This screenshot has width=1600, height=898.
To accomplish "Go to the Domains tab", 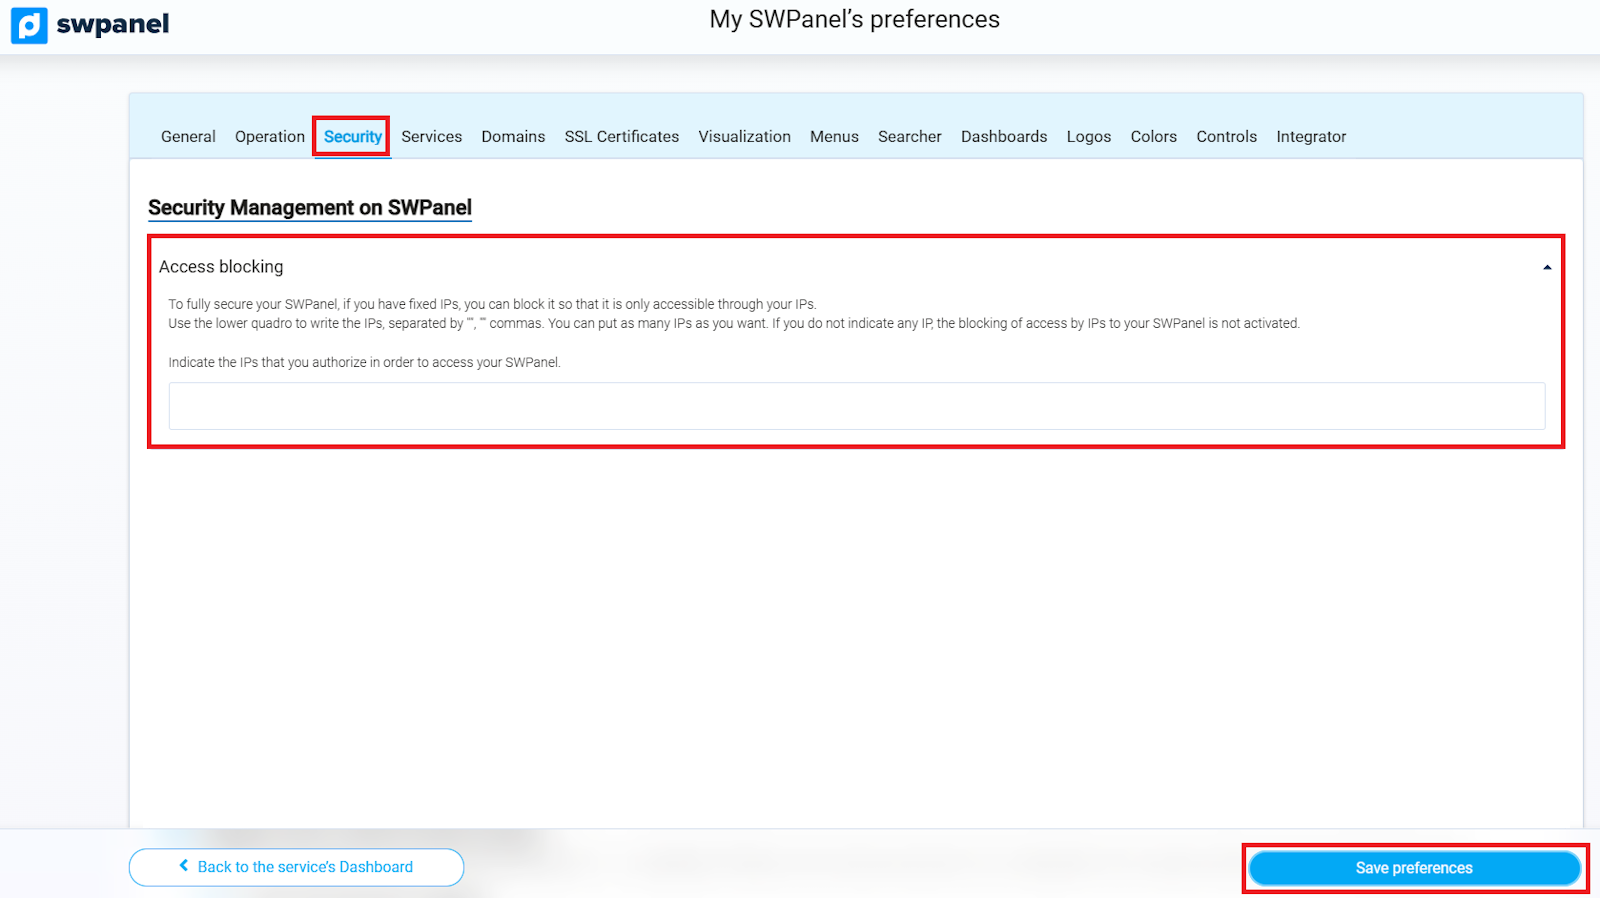I will click(513, 137).
